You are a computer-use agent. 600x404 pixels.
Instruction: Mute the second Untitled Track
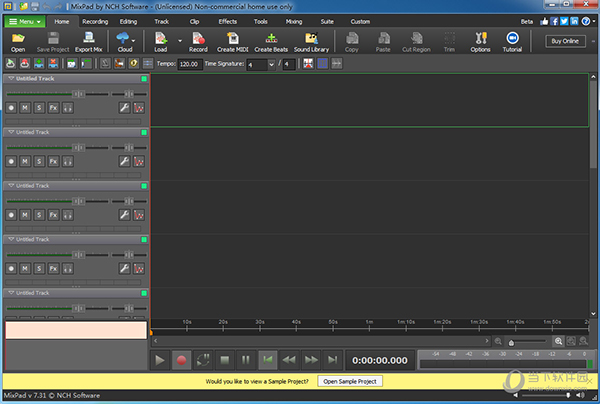(25, 161)
